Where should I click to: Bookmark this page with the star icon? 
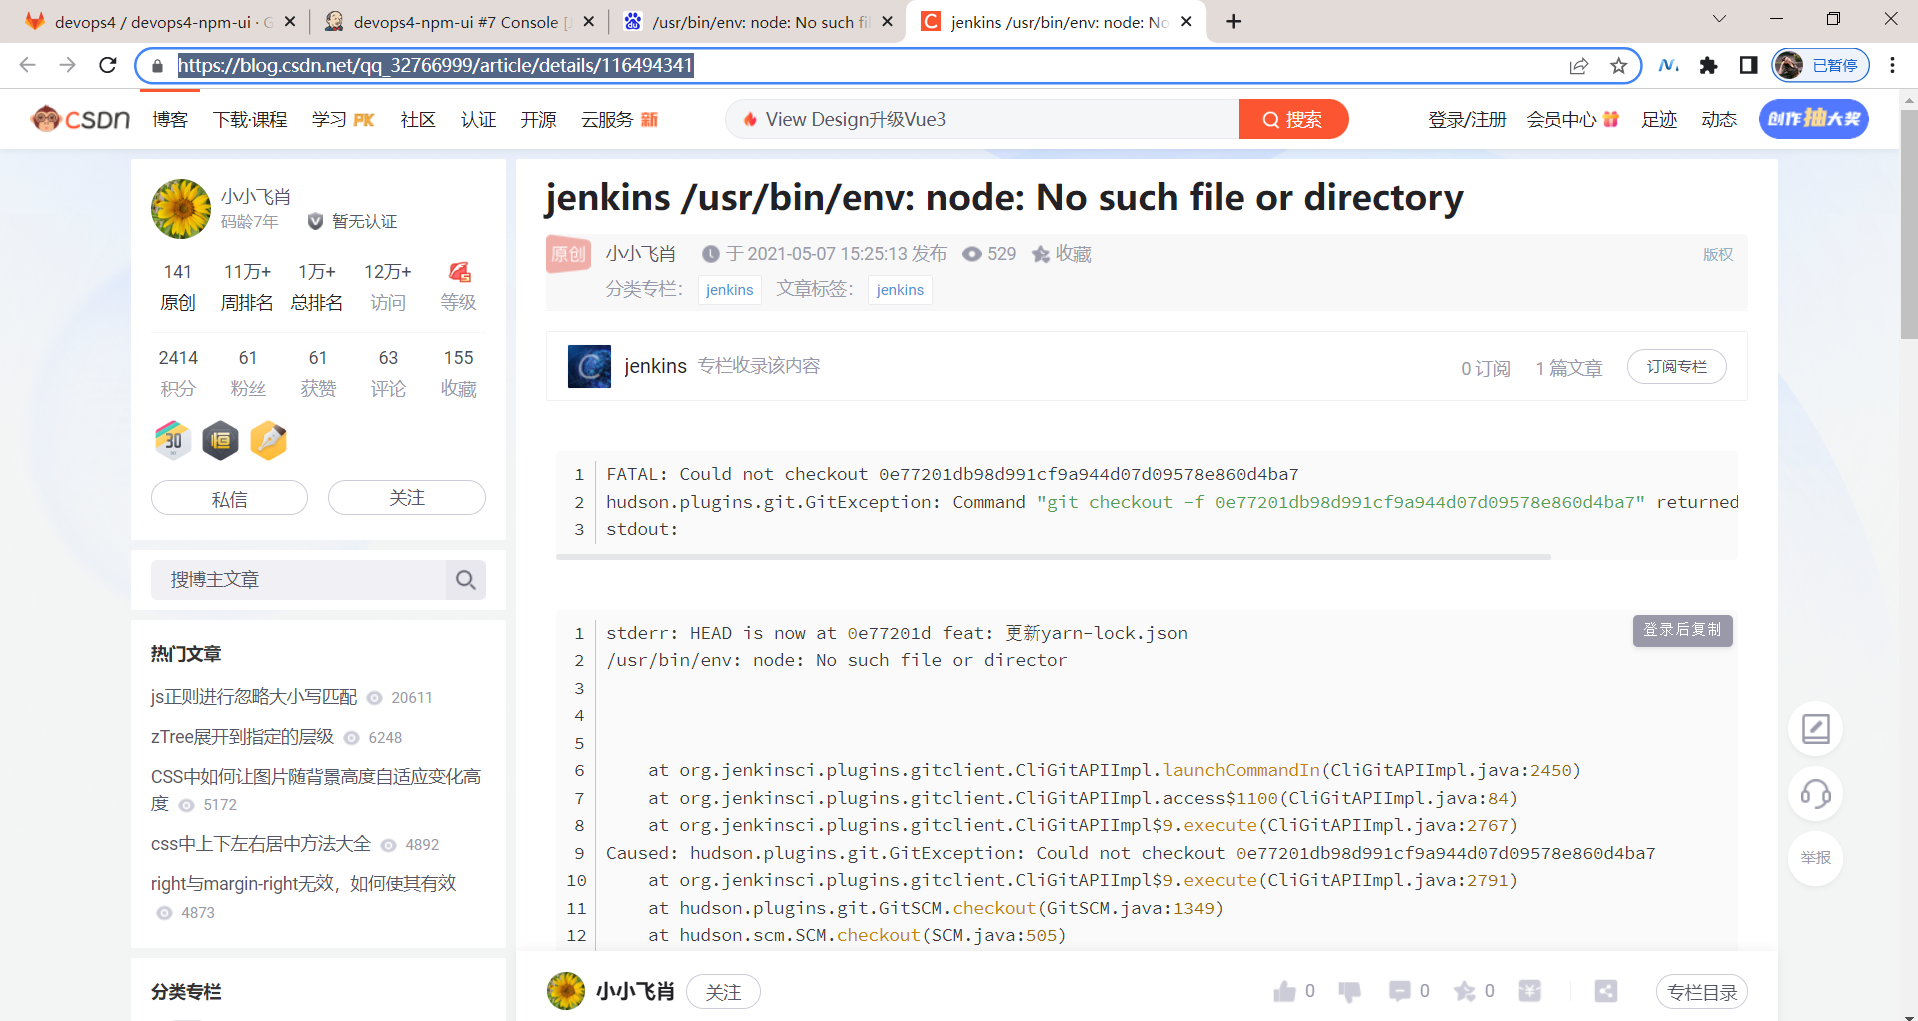pyautogui.click(x=1619, y=66)
